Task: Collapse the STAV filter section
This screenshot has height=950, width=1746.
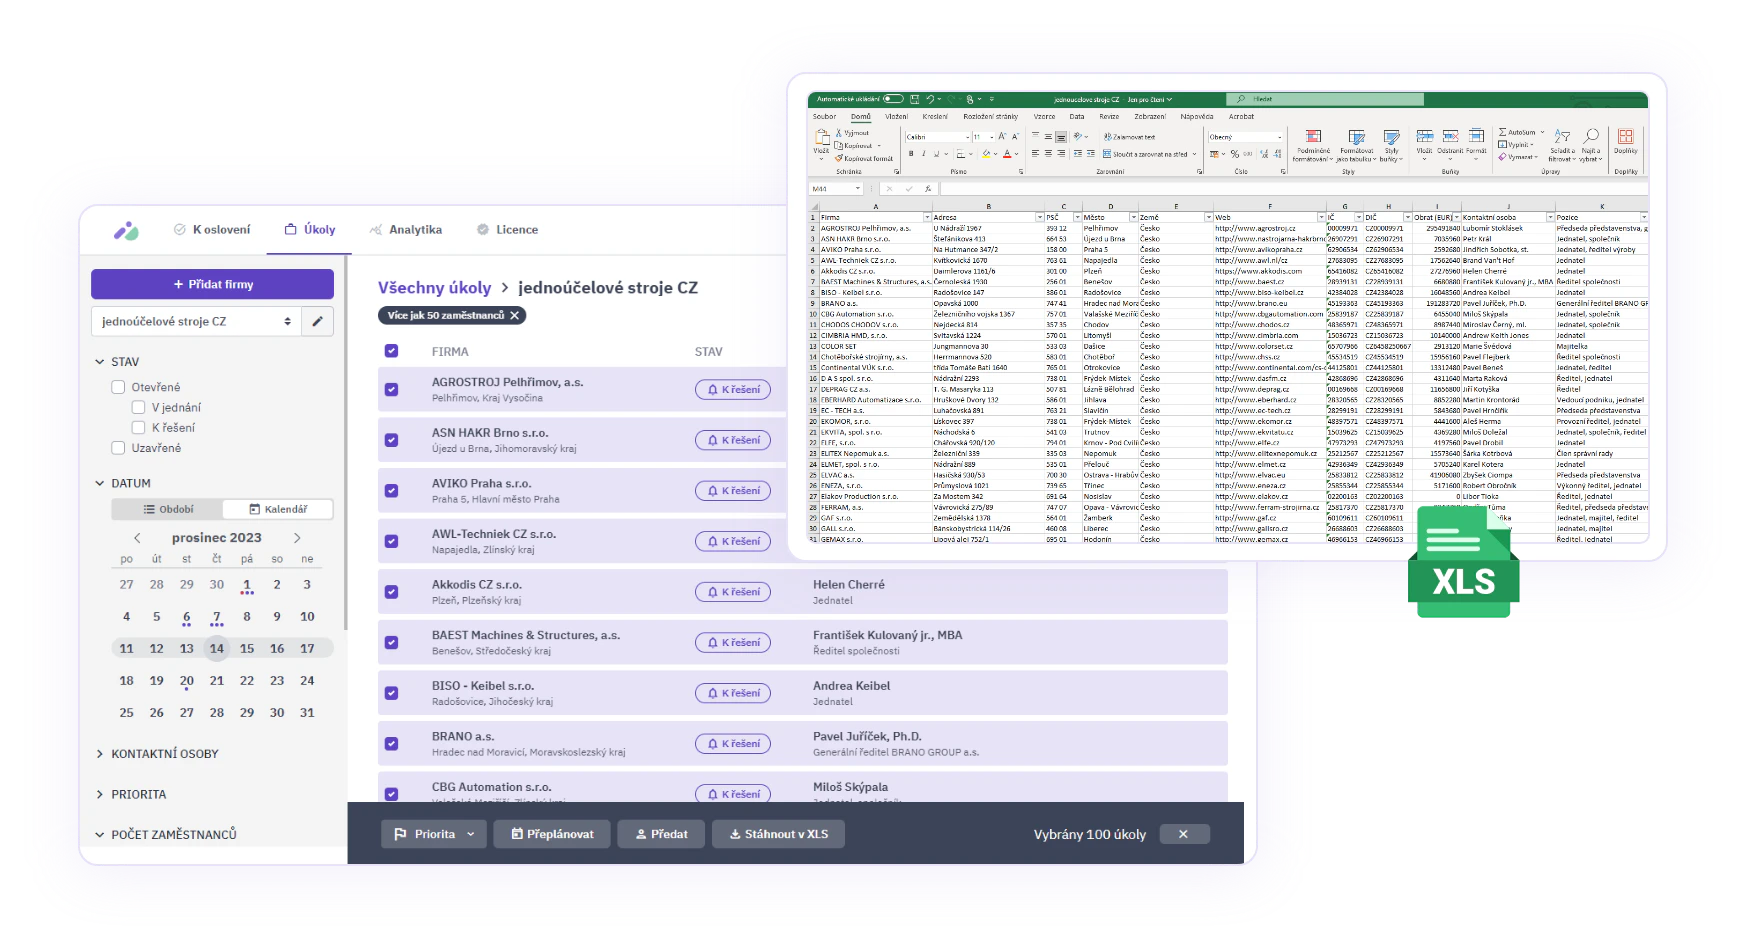Action: point(99,361)
